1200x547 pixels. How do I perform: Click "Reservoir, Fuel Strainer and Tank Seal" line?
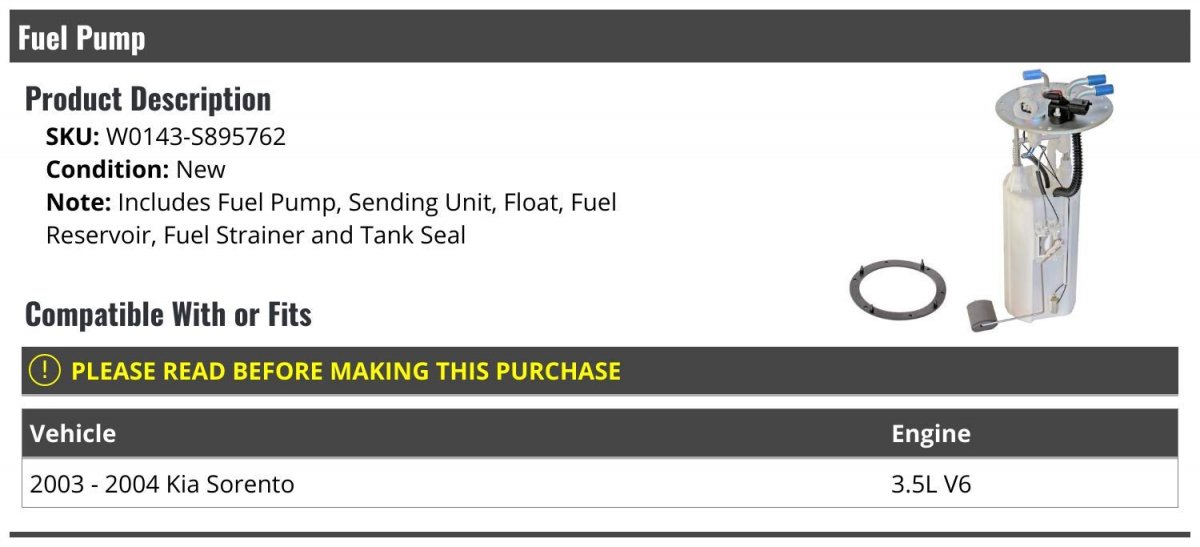click(x=256, y=236)
